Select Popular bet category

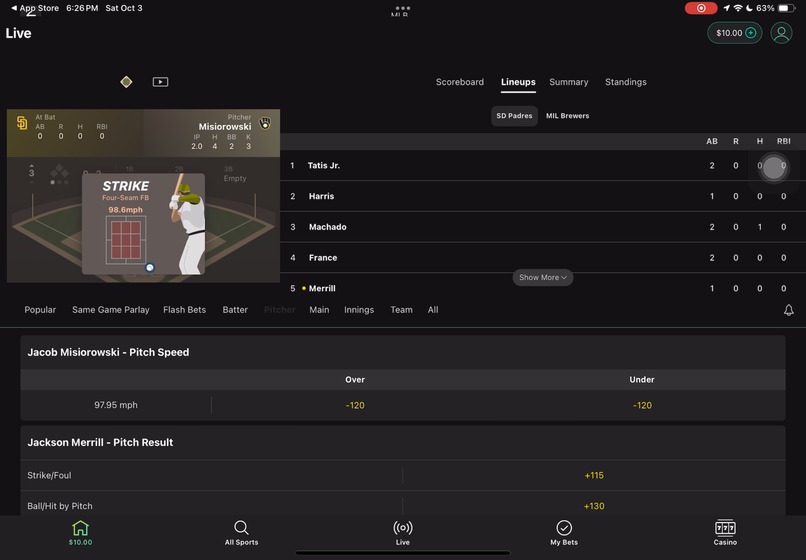point(40,310)
